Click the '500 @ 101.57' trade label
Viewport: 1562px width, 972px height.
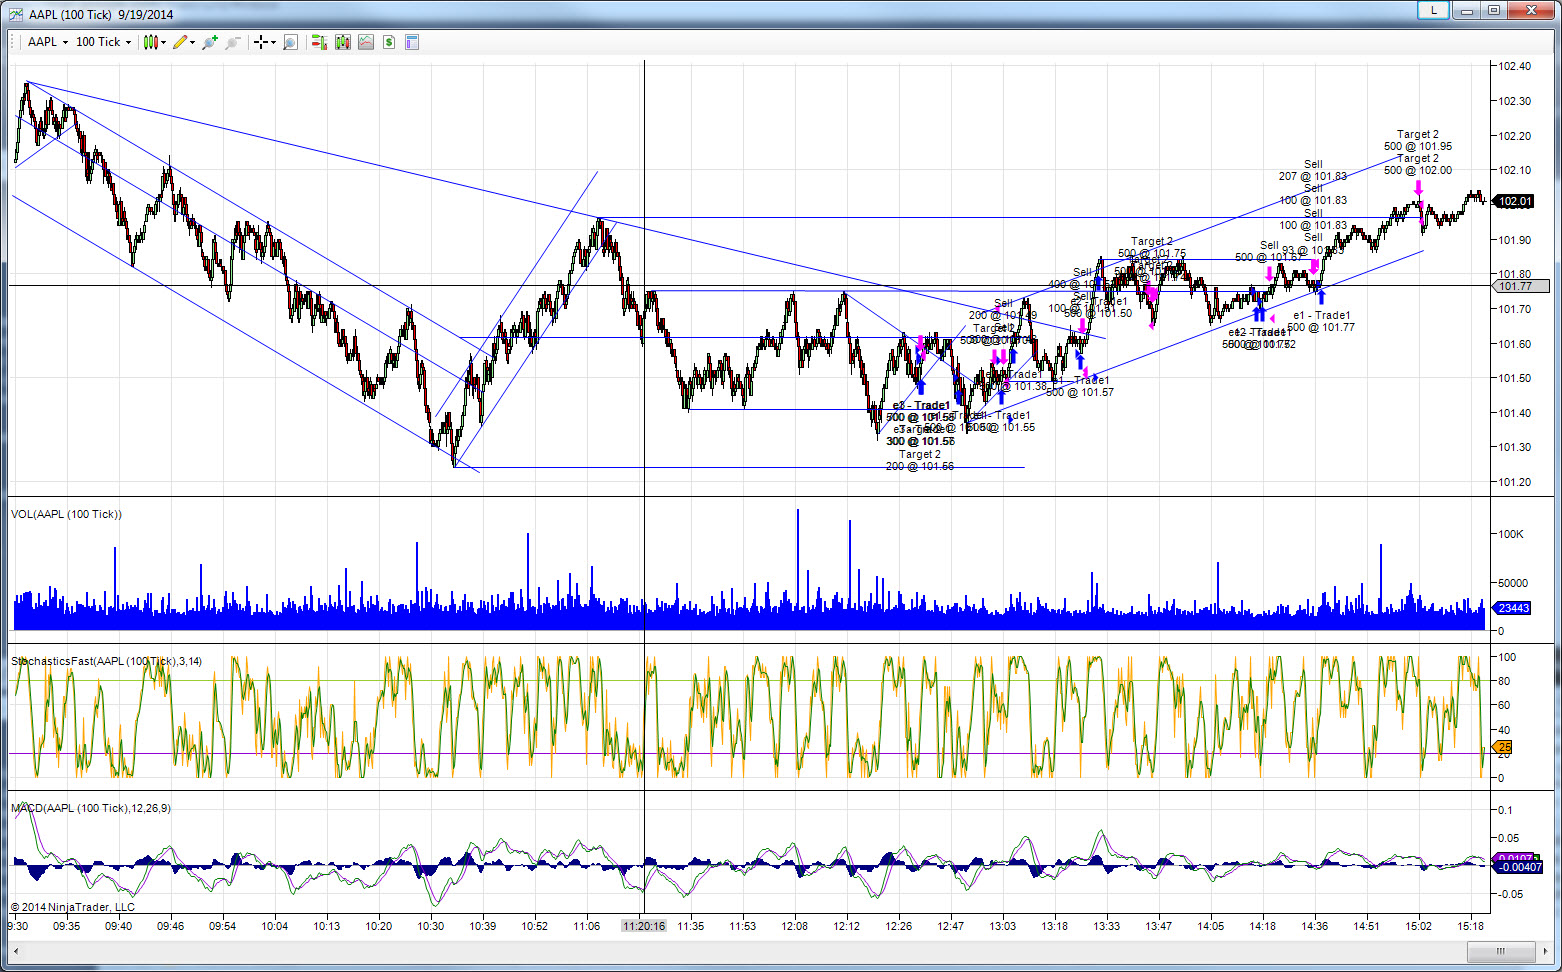(x=1080, y=392)
